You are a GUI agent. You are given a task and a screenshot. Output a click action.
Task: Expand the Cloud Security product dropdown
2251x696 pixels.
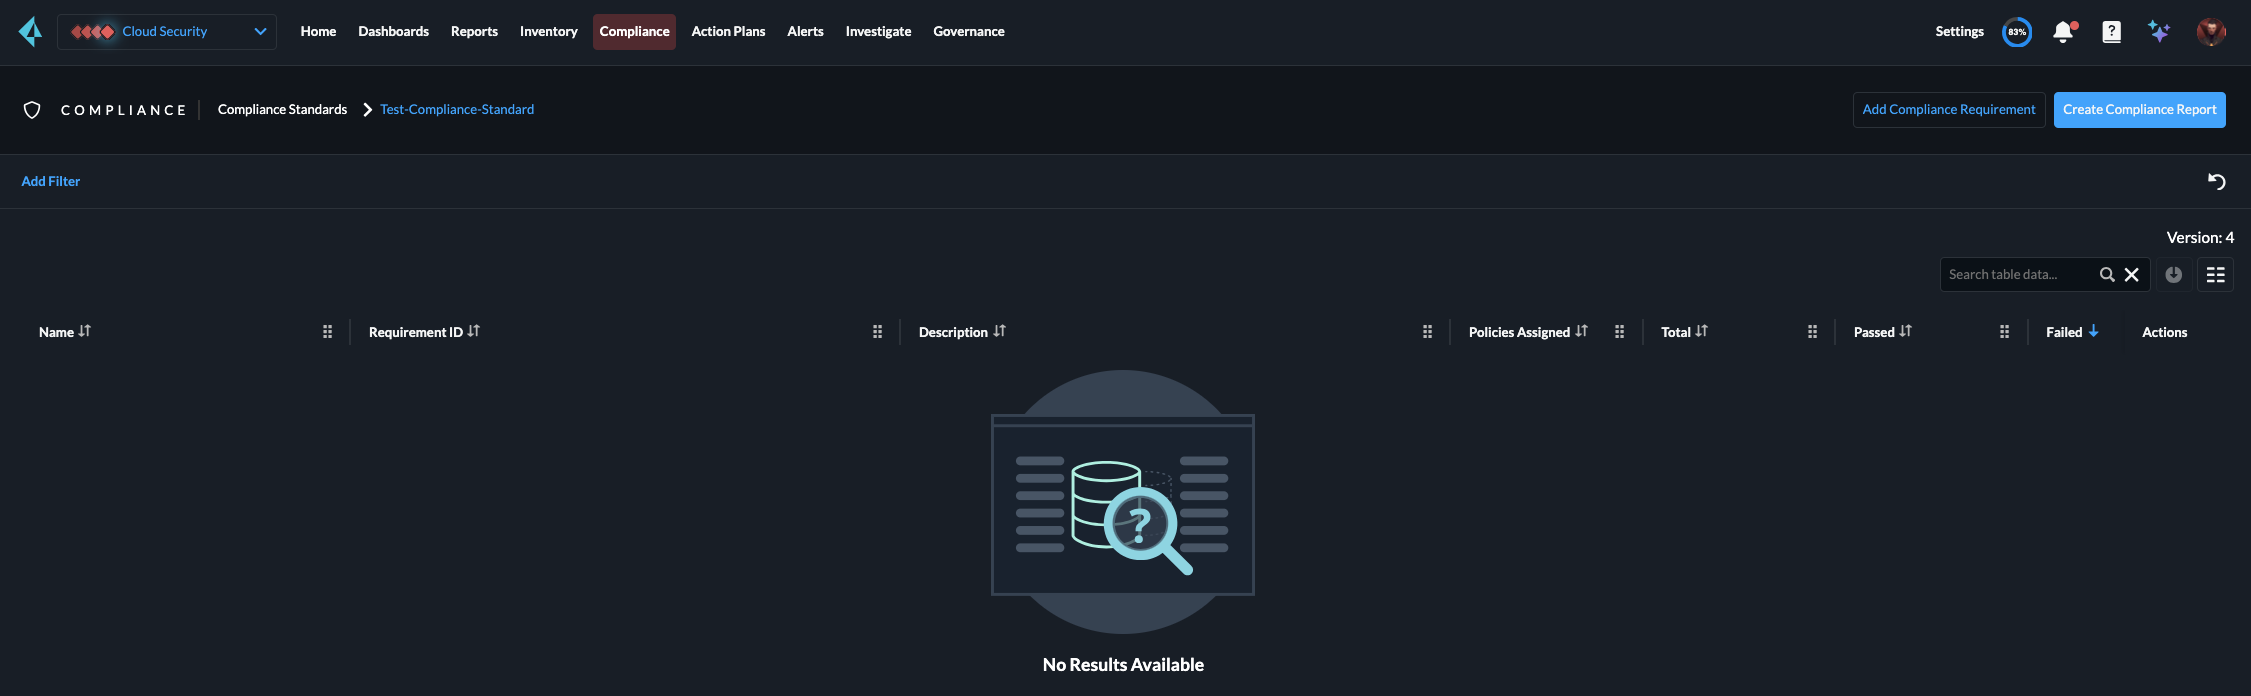click(260, 32)
